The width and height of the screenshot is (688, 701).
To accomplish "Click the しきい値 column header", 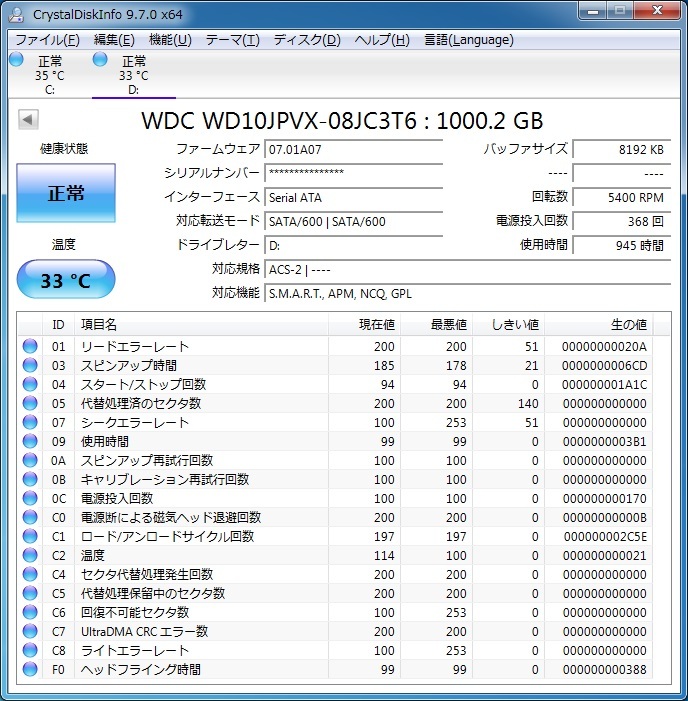I will tap(509, 325).
